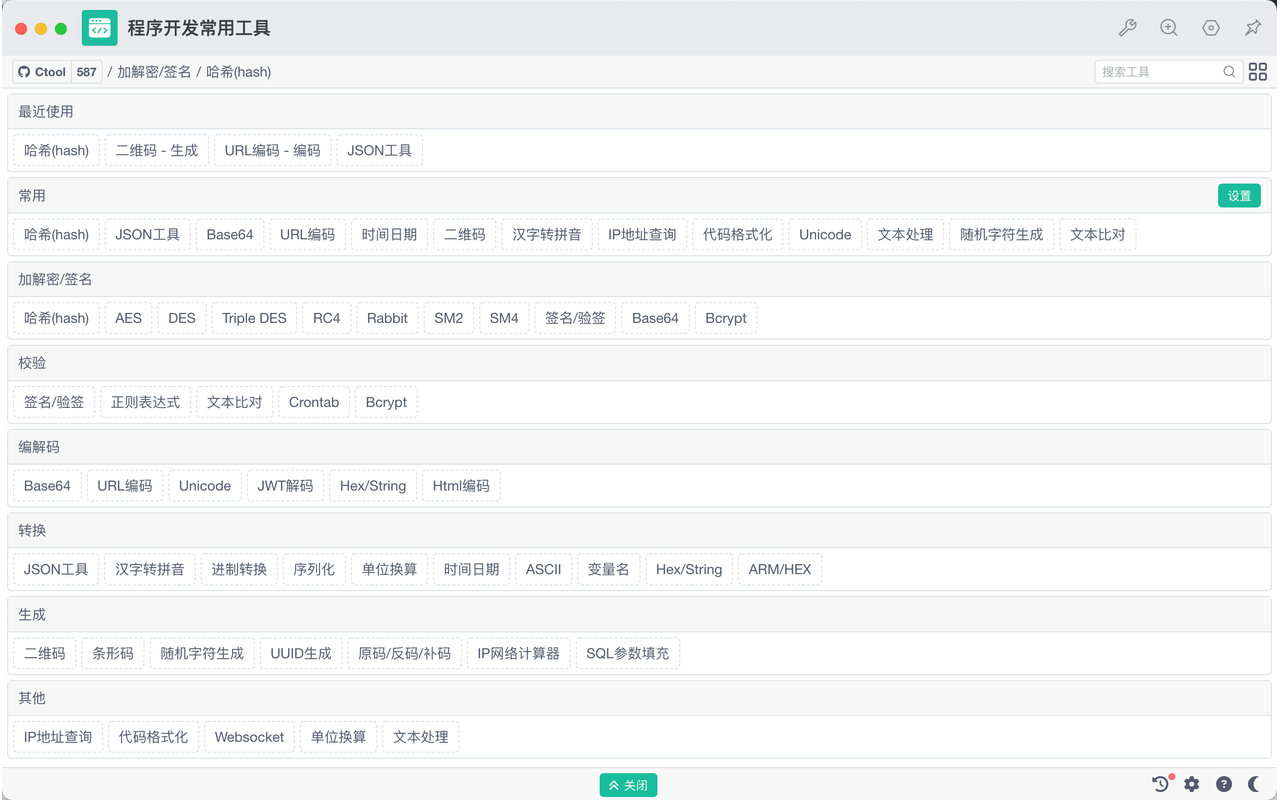Open settings with the gear icon at bottom
The image size is (1280, 800).
[x=1191, y=784]
